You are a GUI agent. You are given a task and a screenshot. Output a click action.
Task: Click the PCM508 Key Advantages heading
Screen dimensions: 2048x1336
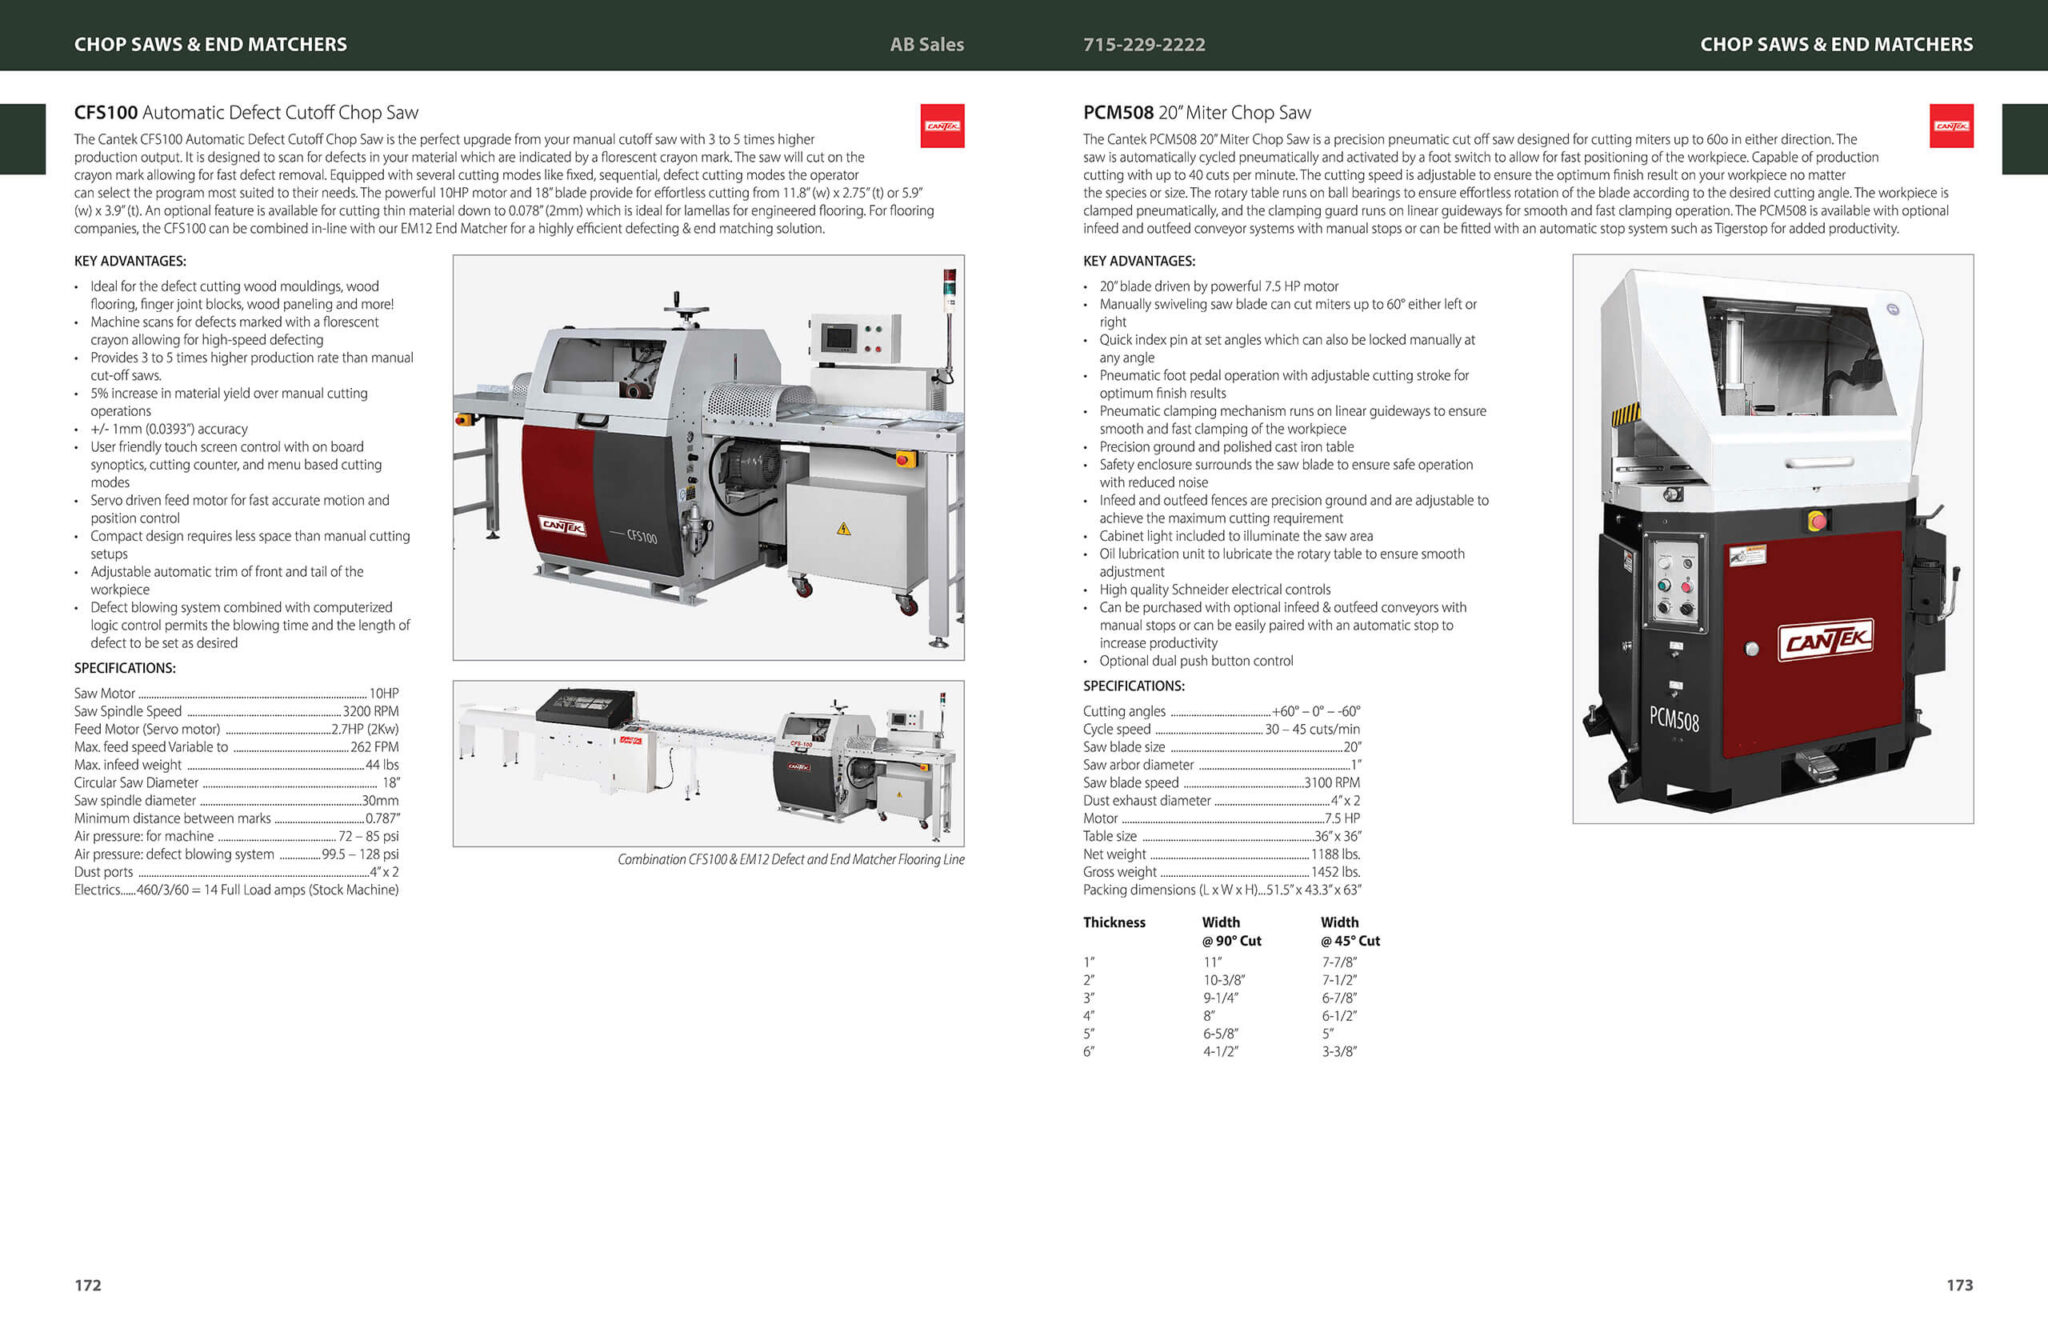(x=1139, y=261)
